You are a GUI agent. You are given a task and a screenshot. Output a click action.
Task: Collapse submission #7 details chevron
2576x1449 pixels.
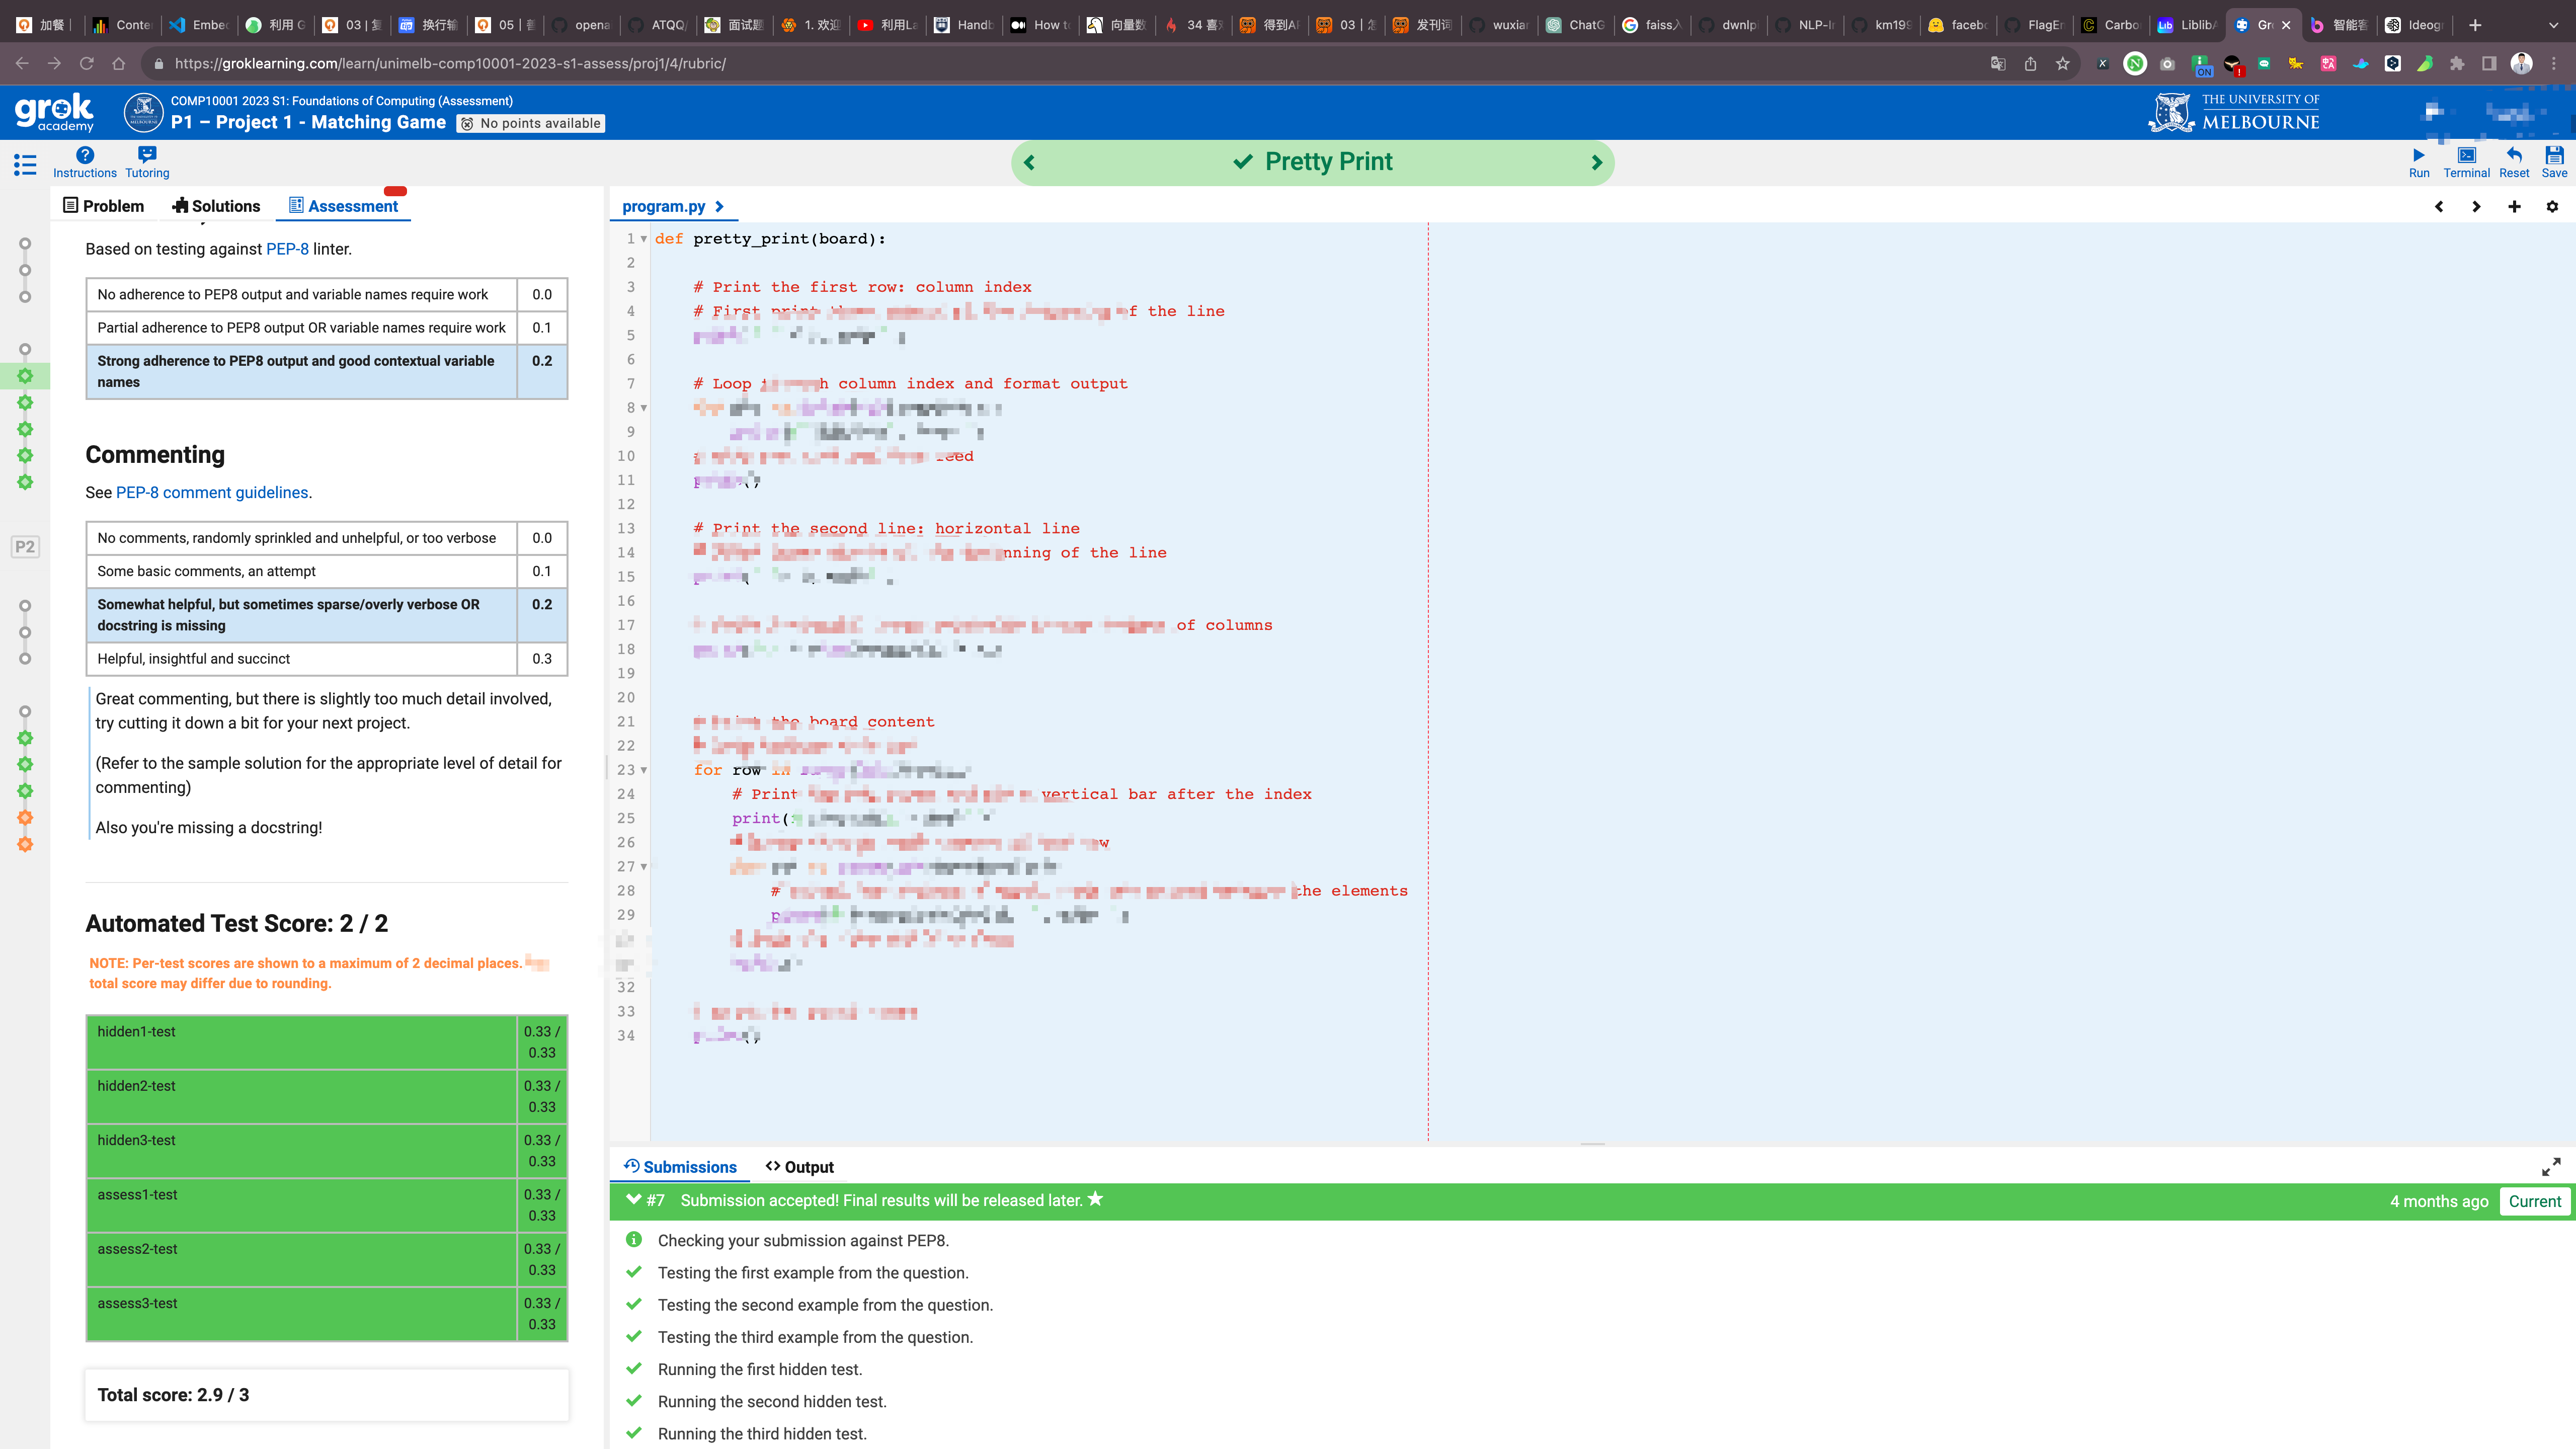click(x=633, y=1200)
